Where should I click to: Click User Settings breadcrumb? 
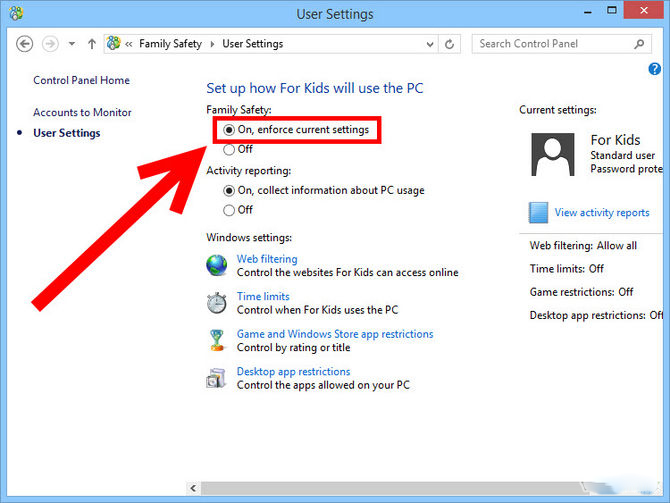253,44
